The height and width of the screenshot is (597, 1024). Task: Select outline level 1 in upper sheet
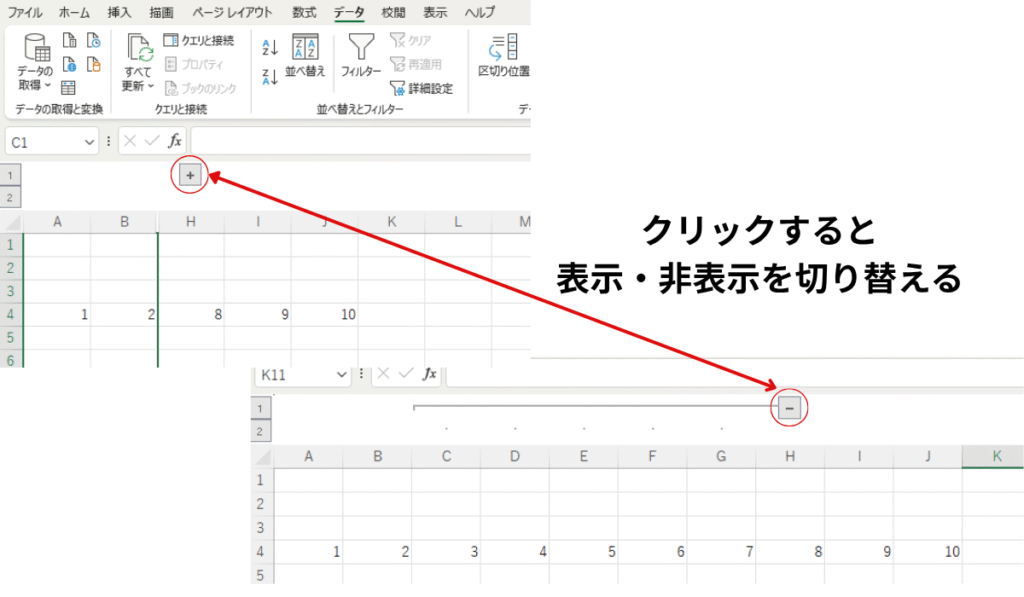(x=10, y=175)
